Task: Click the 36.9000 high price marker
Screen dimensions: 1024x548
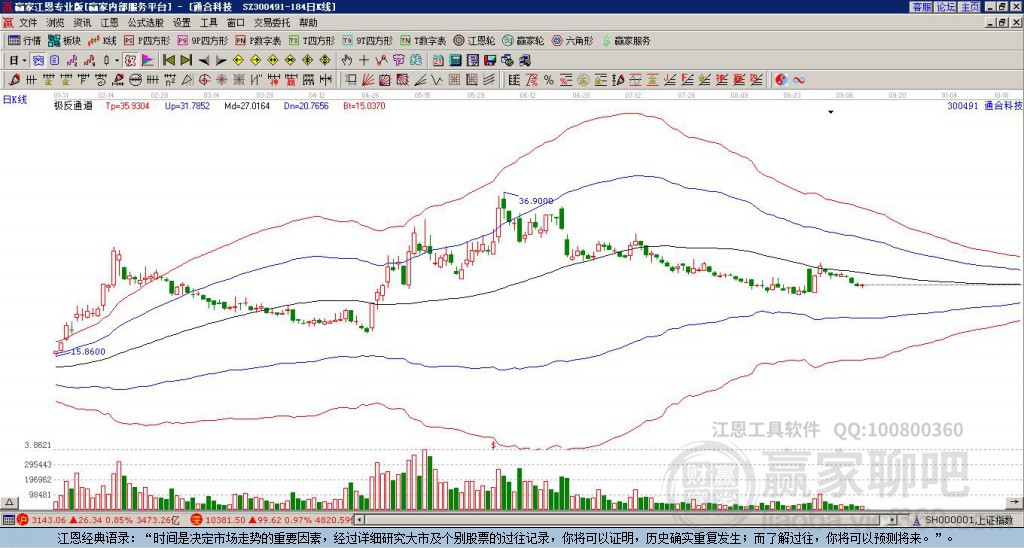Action: (x=536, y=201)
